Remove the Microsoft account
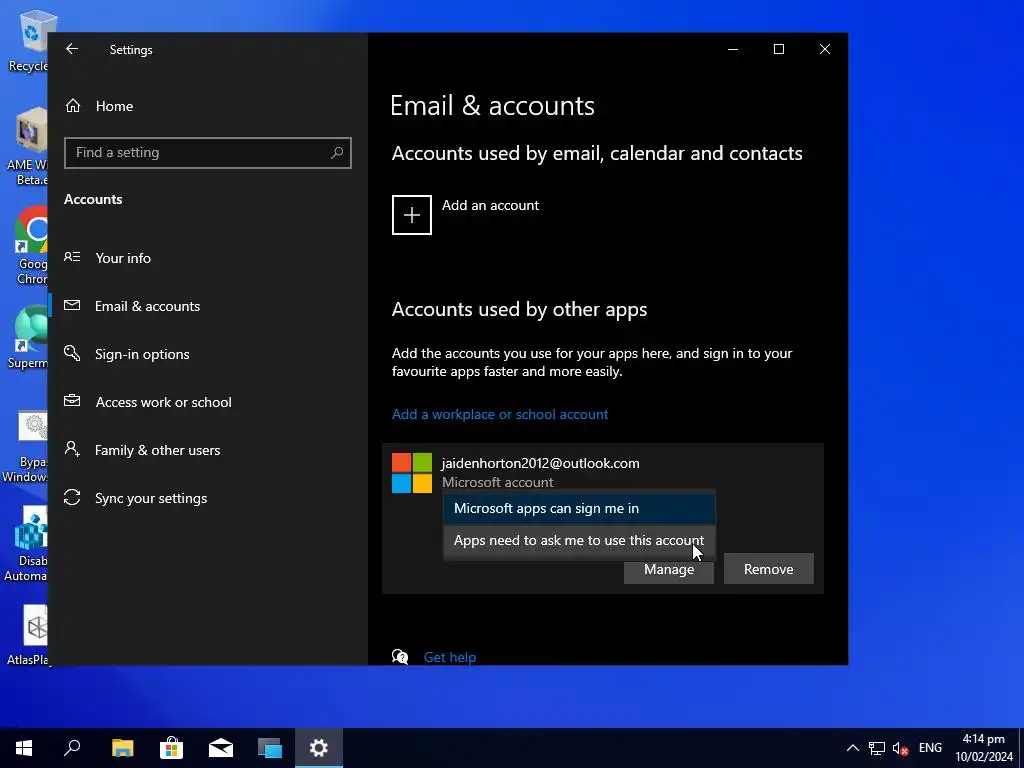 click(769, 569)
